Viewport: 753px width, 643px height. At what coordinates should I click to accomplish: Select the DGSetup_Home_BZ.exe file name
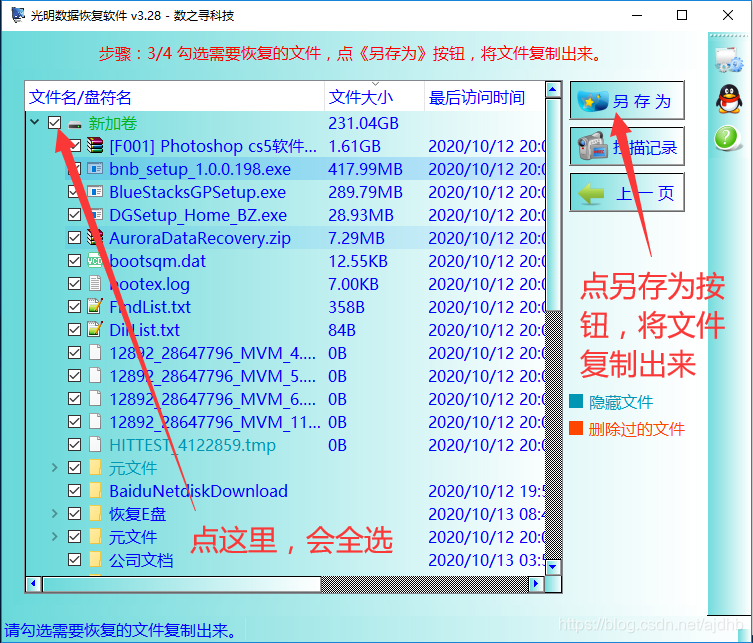click(198, 215)
